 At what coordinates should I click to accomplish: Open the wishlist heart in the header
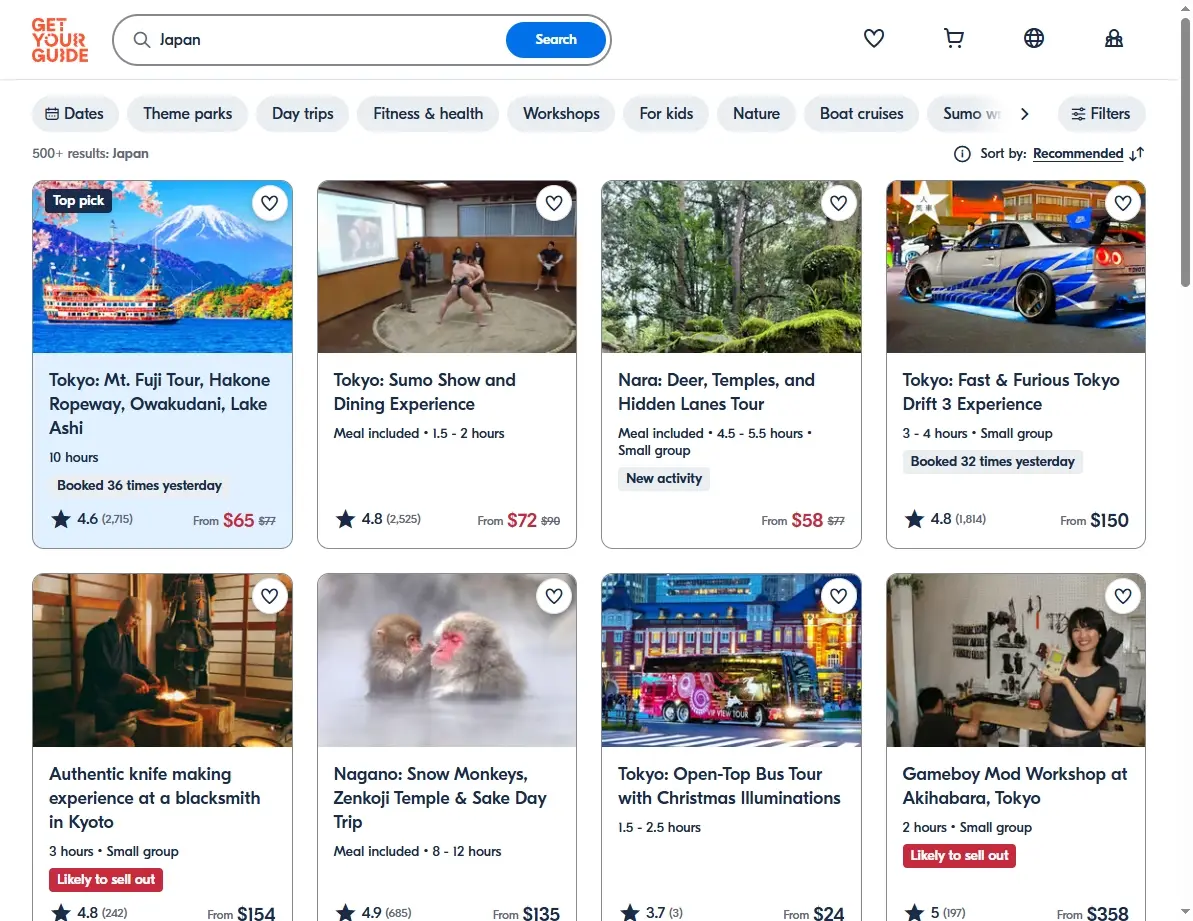pos(873,38)
